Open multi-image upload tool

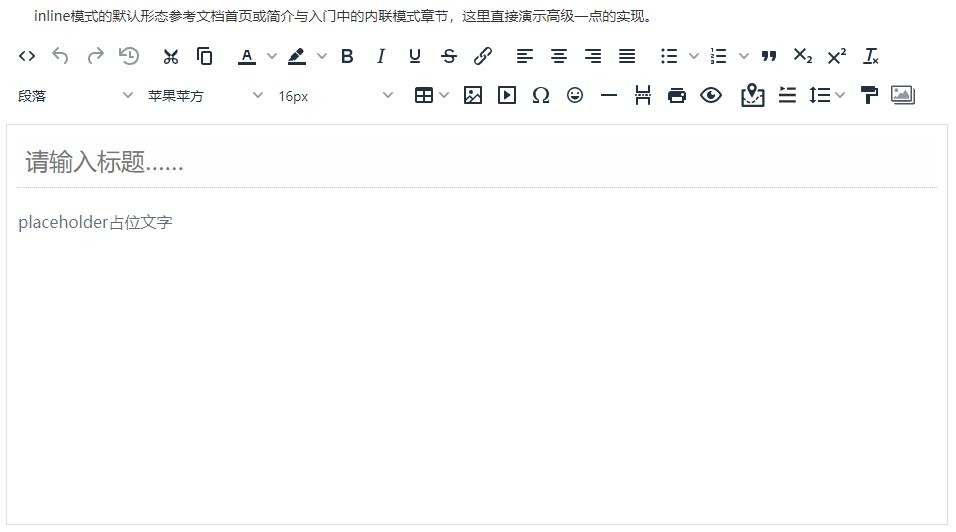tap(903, 96)
